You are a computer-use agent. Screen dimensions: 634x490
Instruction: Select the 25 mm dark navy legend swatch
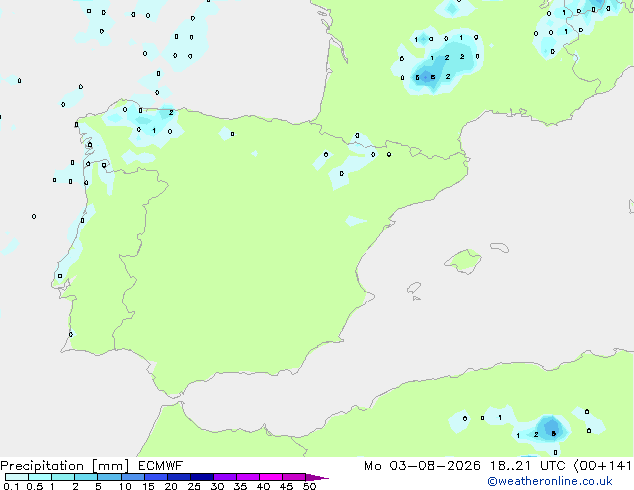(x=202, y=477)
